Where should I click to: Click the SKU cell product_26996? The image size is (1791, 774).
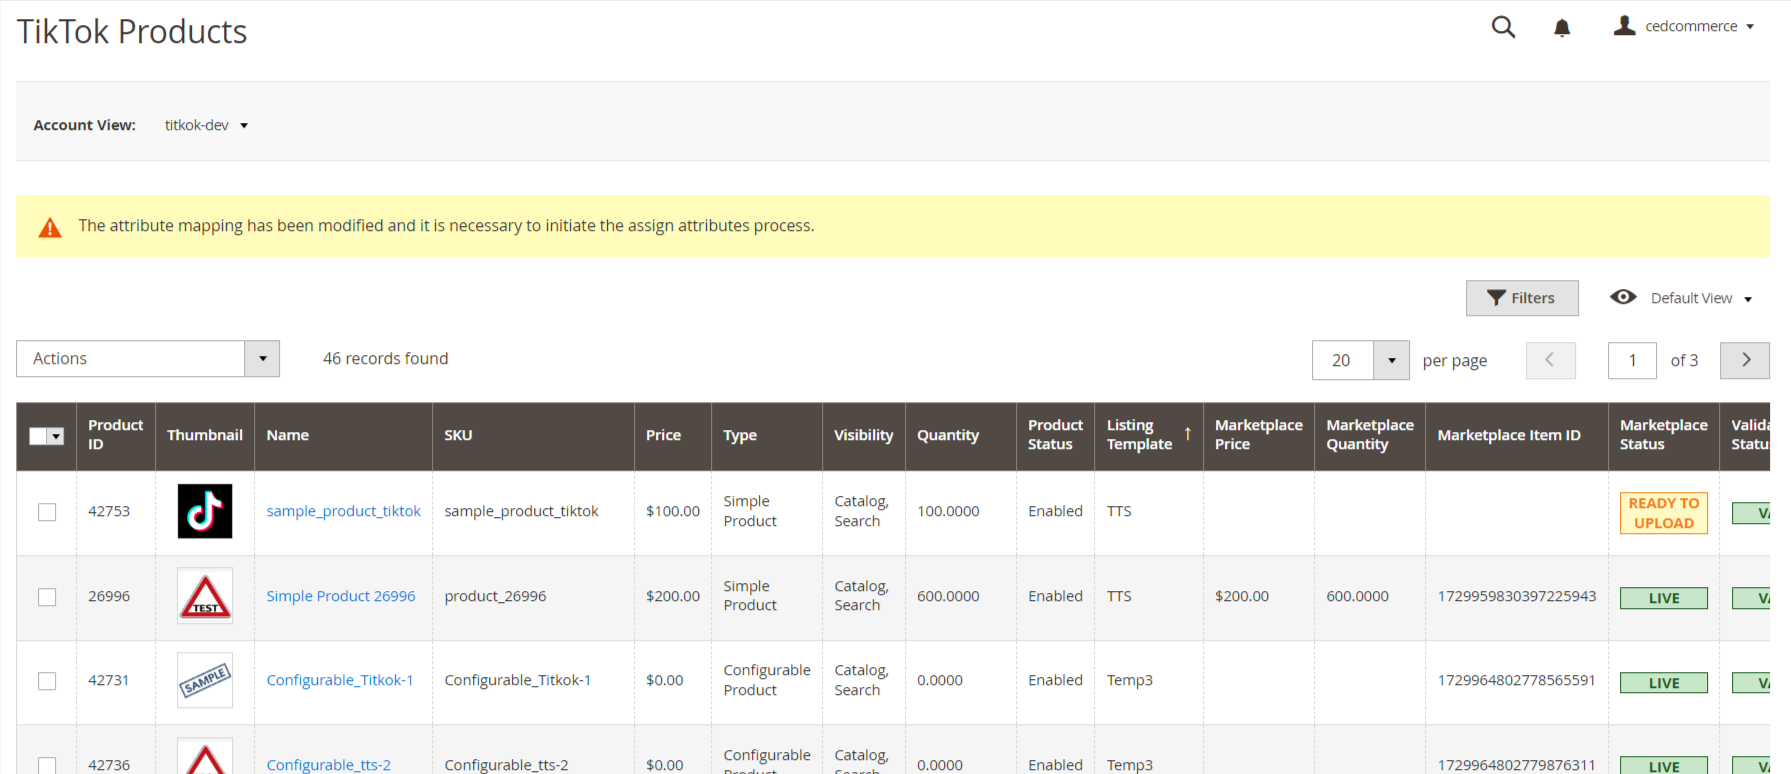(495, 596)
